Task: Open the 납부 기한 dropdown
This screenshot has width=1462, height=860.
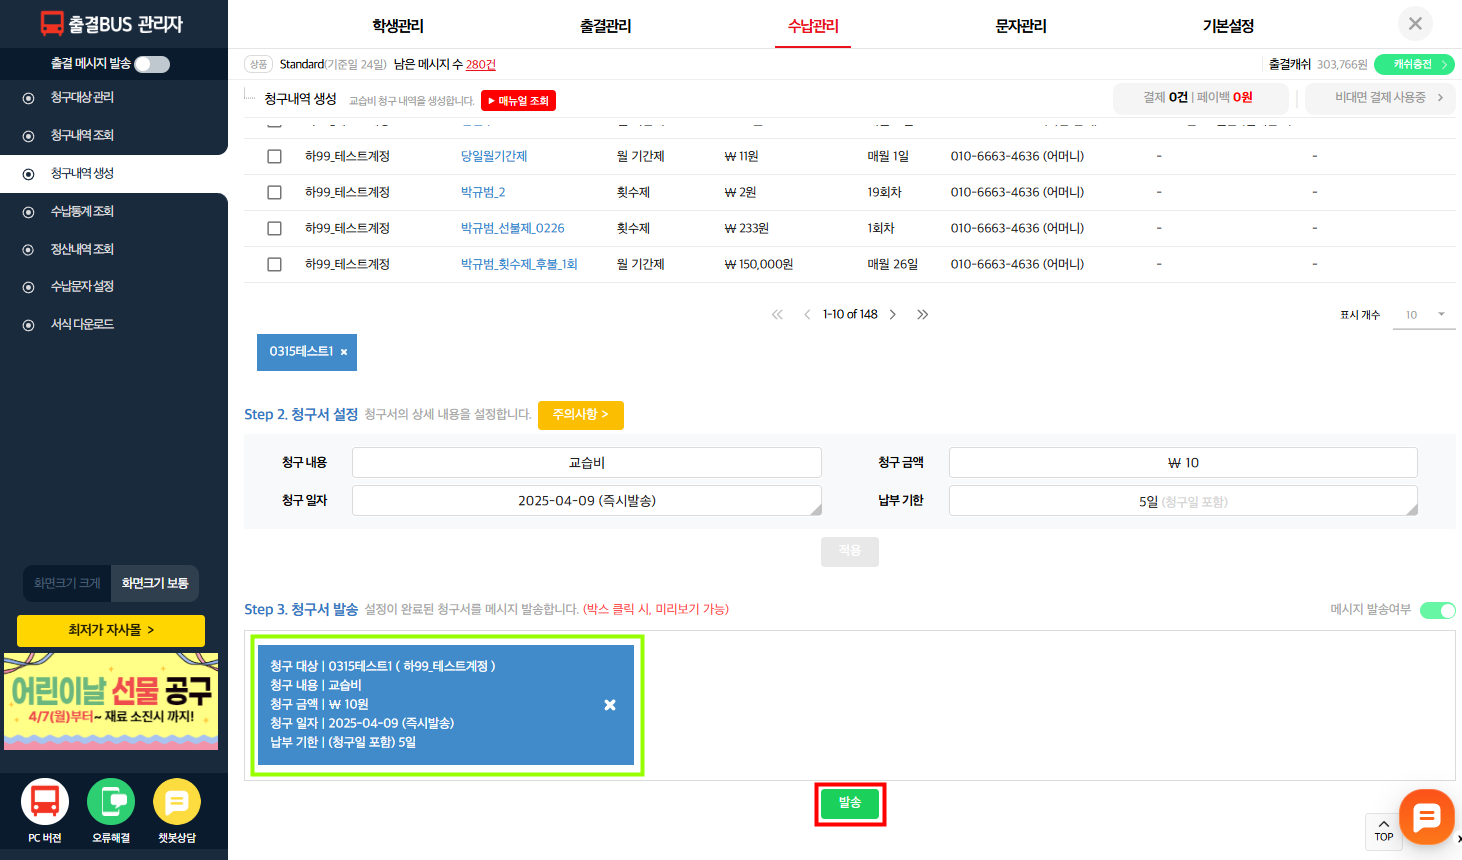Action: 1182,501
